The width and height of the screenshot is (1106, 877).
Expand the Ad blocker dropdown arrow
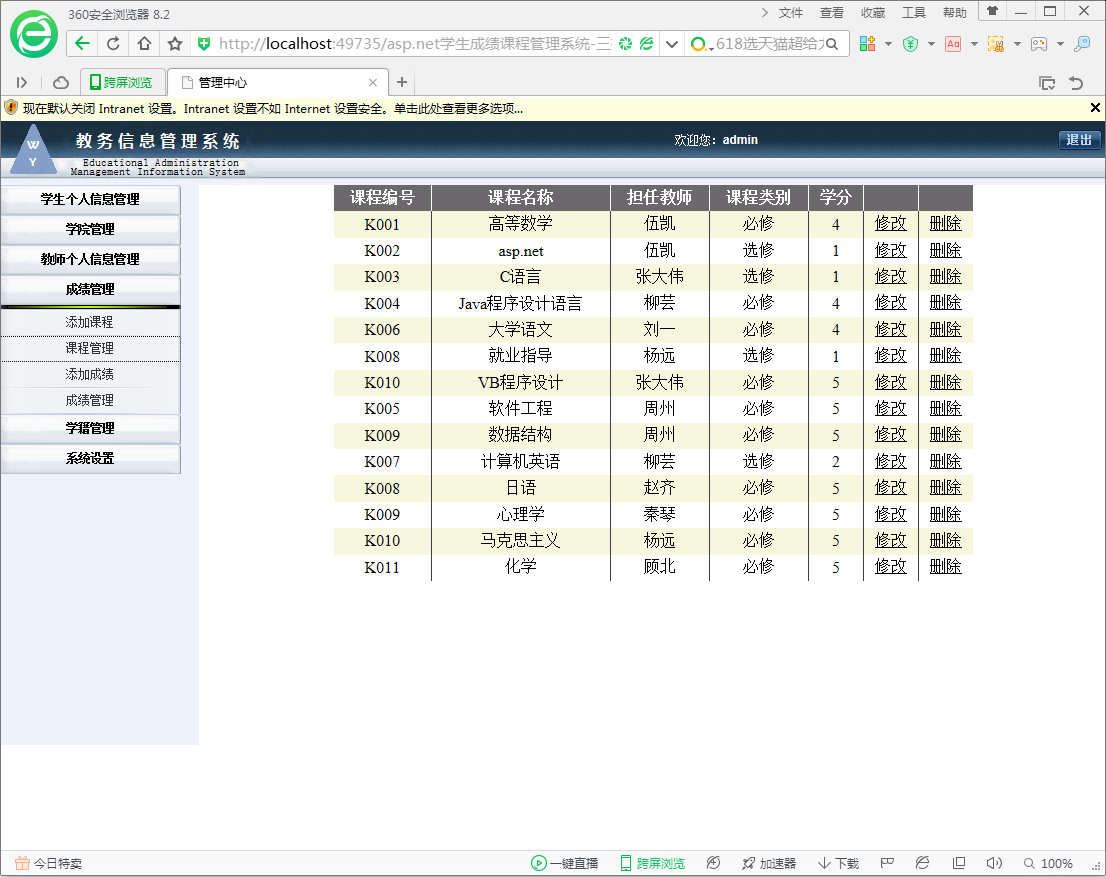[x=974, y=44]
